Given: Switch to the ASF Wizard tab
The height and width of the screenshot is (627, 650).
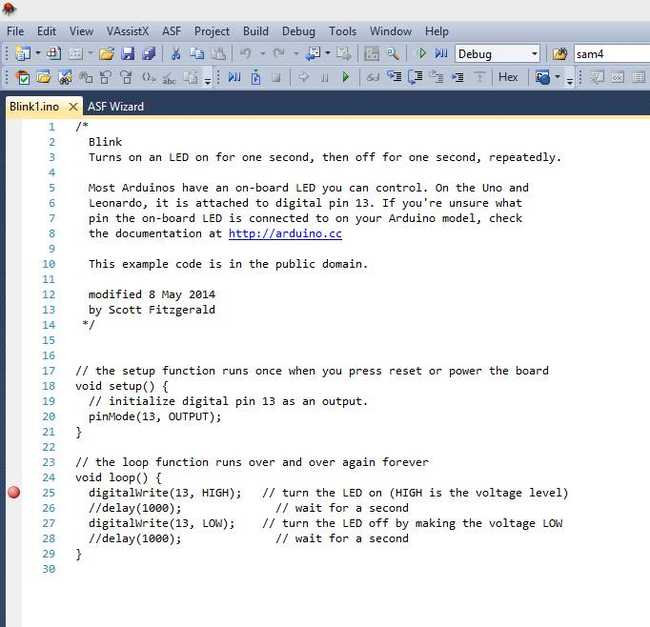Looking at the screenshot, I should pyautogui.click(x=115, y=106).
